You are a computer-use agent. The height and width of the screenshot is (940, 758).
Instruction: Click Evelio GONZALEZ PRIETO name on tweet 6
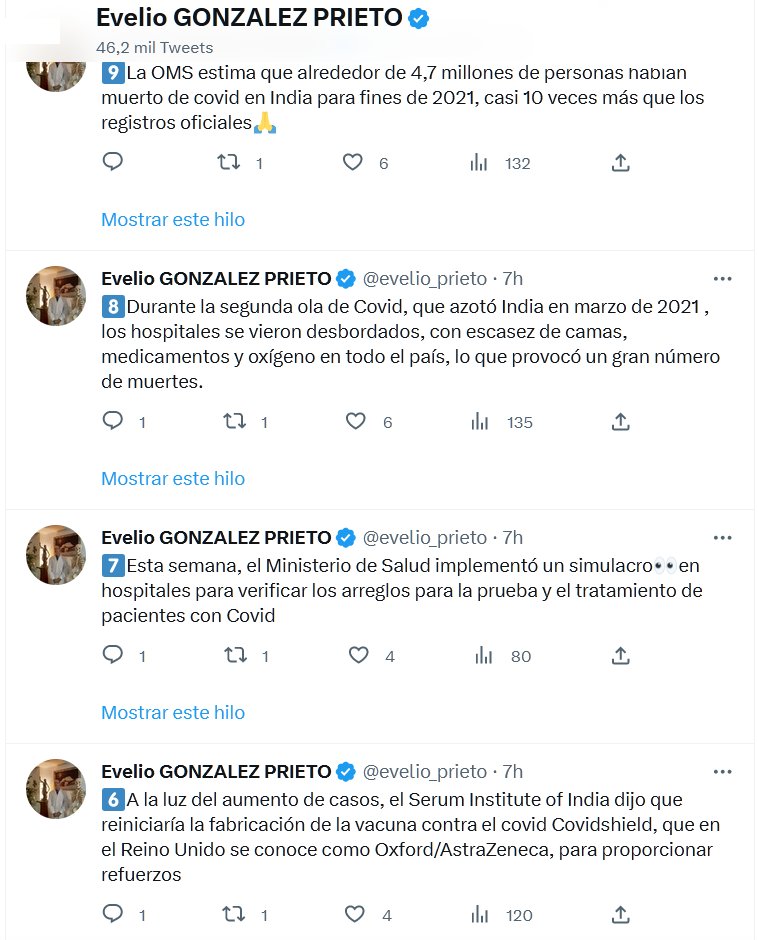coord(216,771)
